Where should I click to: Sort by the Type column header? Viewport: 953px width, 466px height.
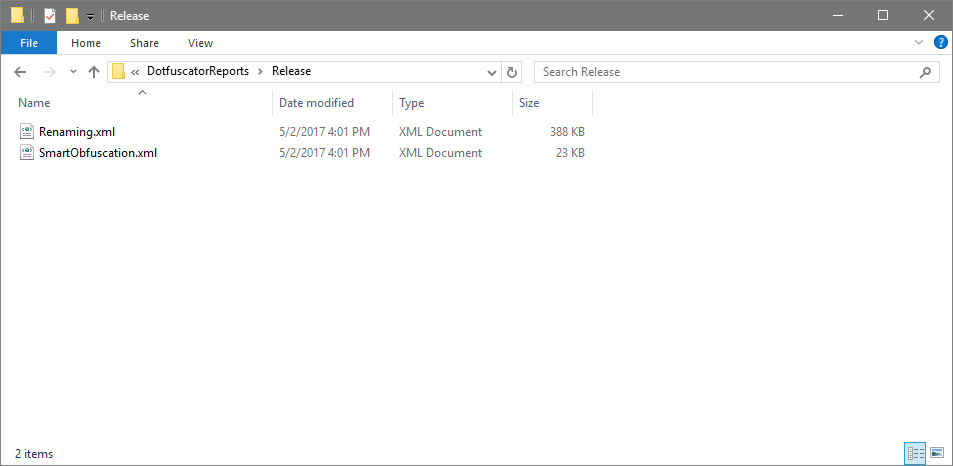pos(452,103)
